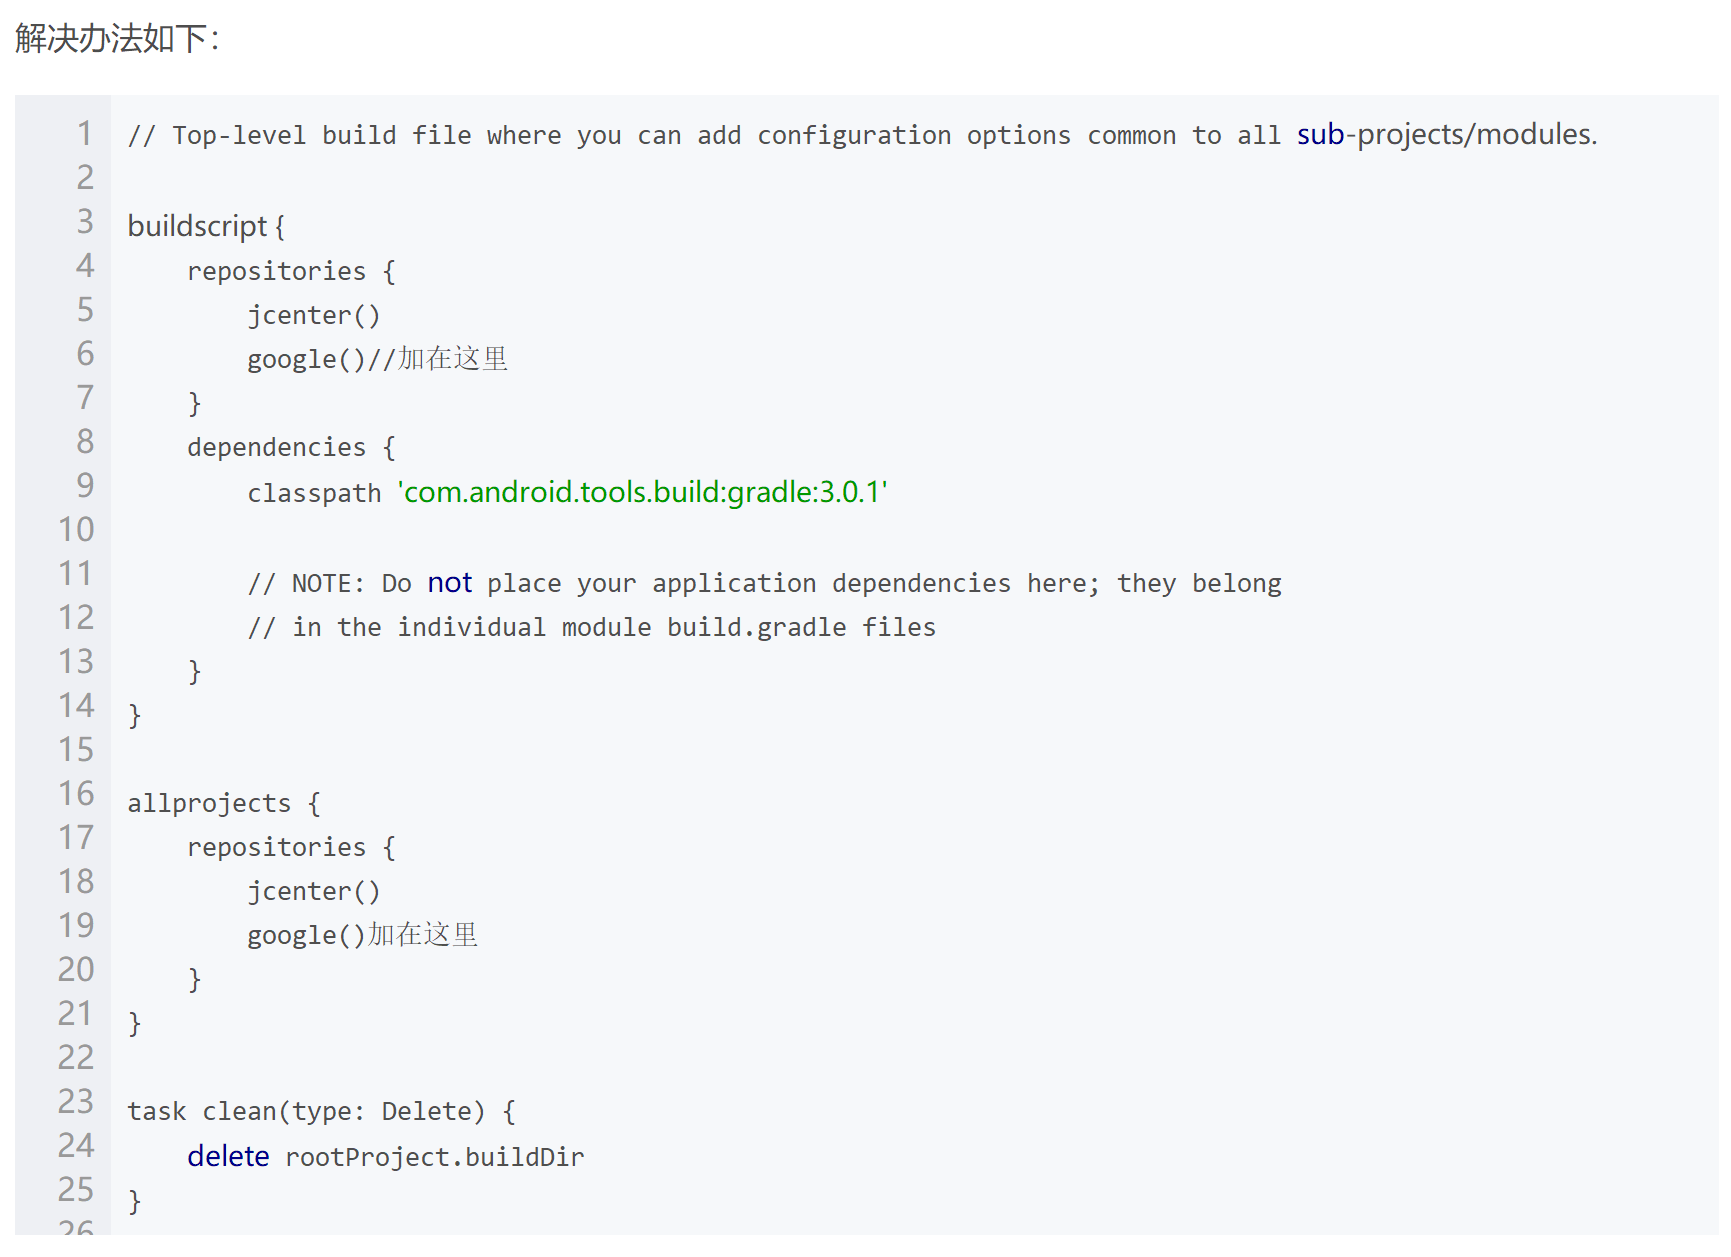Click the blue delete keyword on line 24
Image resolution: width=1731 pixels, height=1257 pixels.
228,1157
